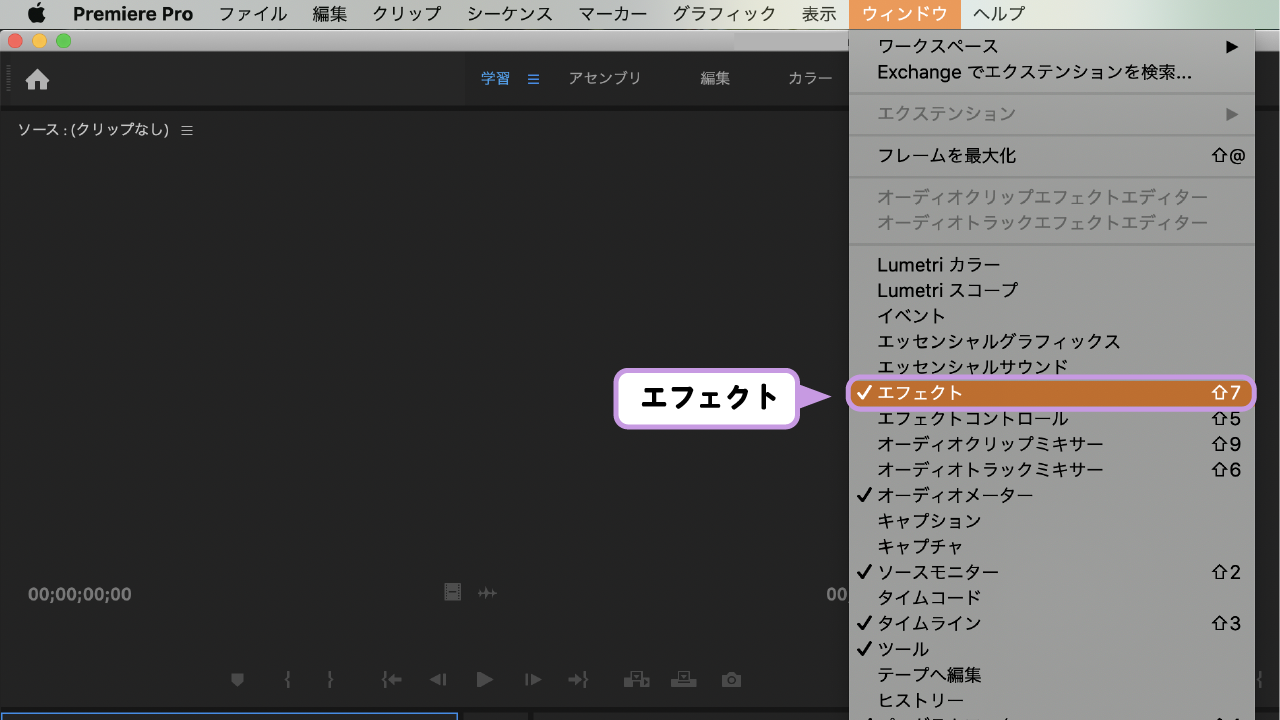
Task: Open the Source panel hamburger menu
Action: coord(186,129)
